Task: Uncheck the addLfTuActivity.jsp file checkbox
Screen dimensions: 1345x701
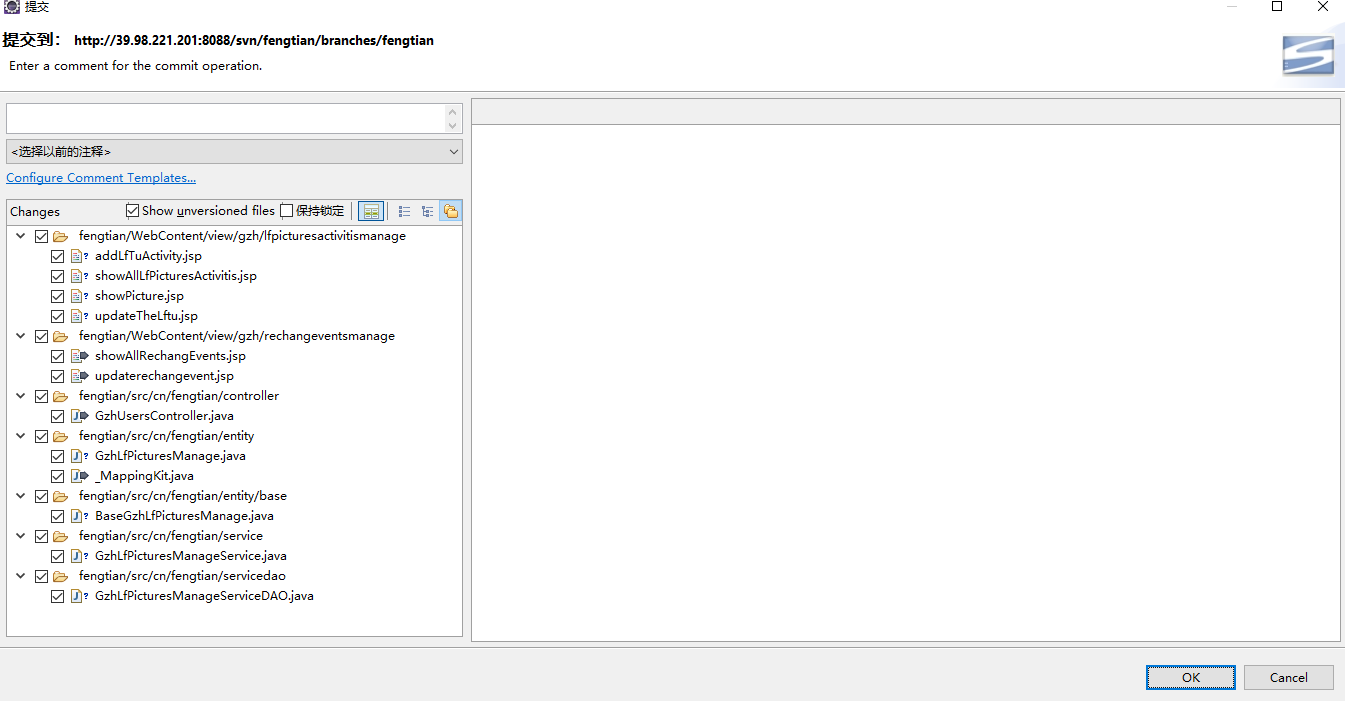Action: click(58, 256)
